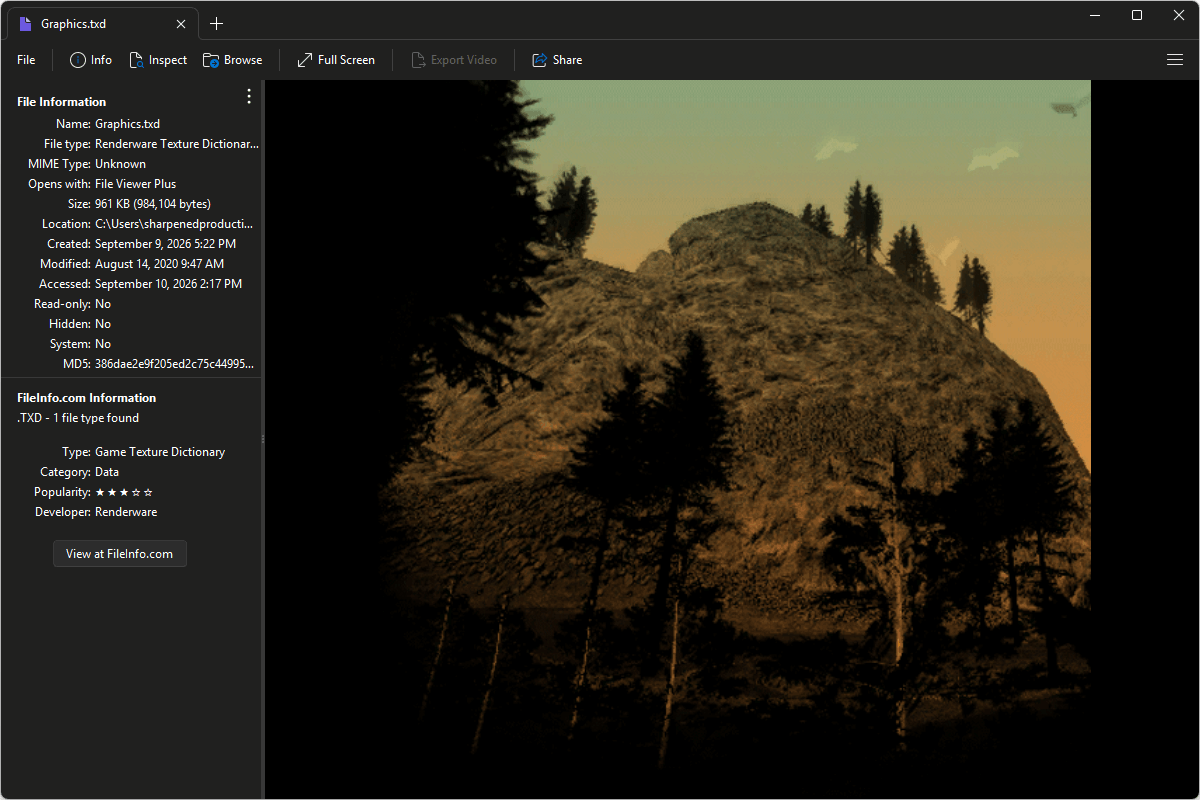Select the Created date September 9, 2026
This screenshot has height=800, width=1200.
[165, 244]
